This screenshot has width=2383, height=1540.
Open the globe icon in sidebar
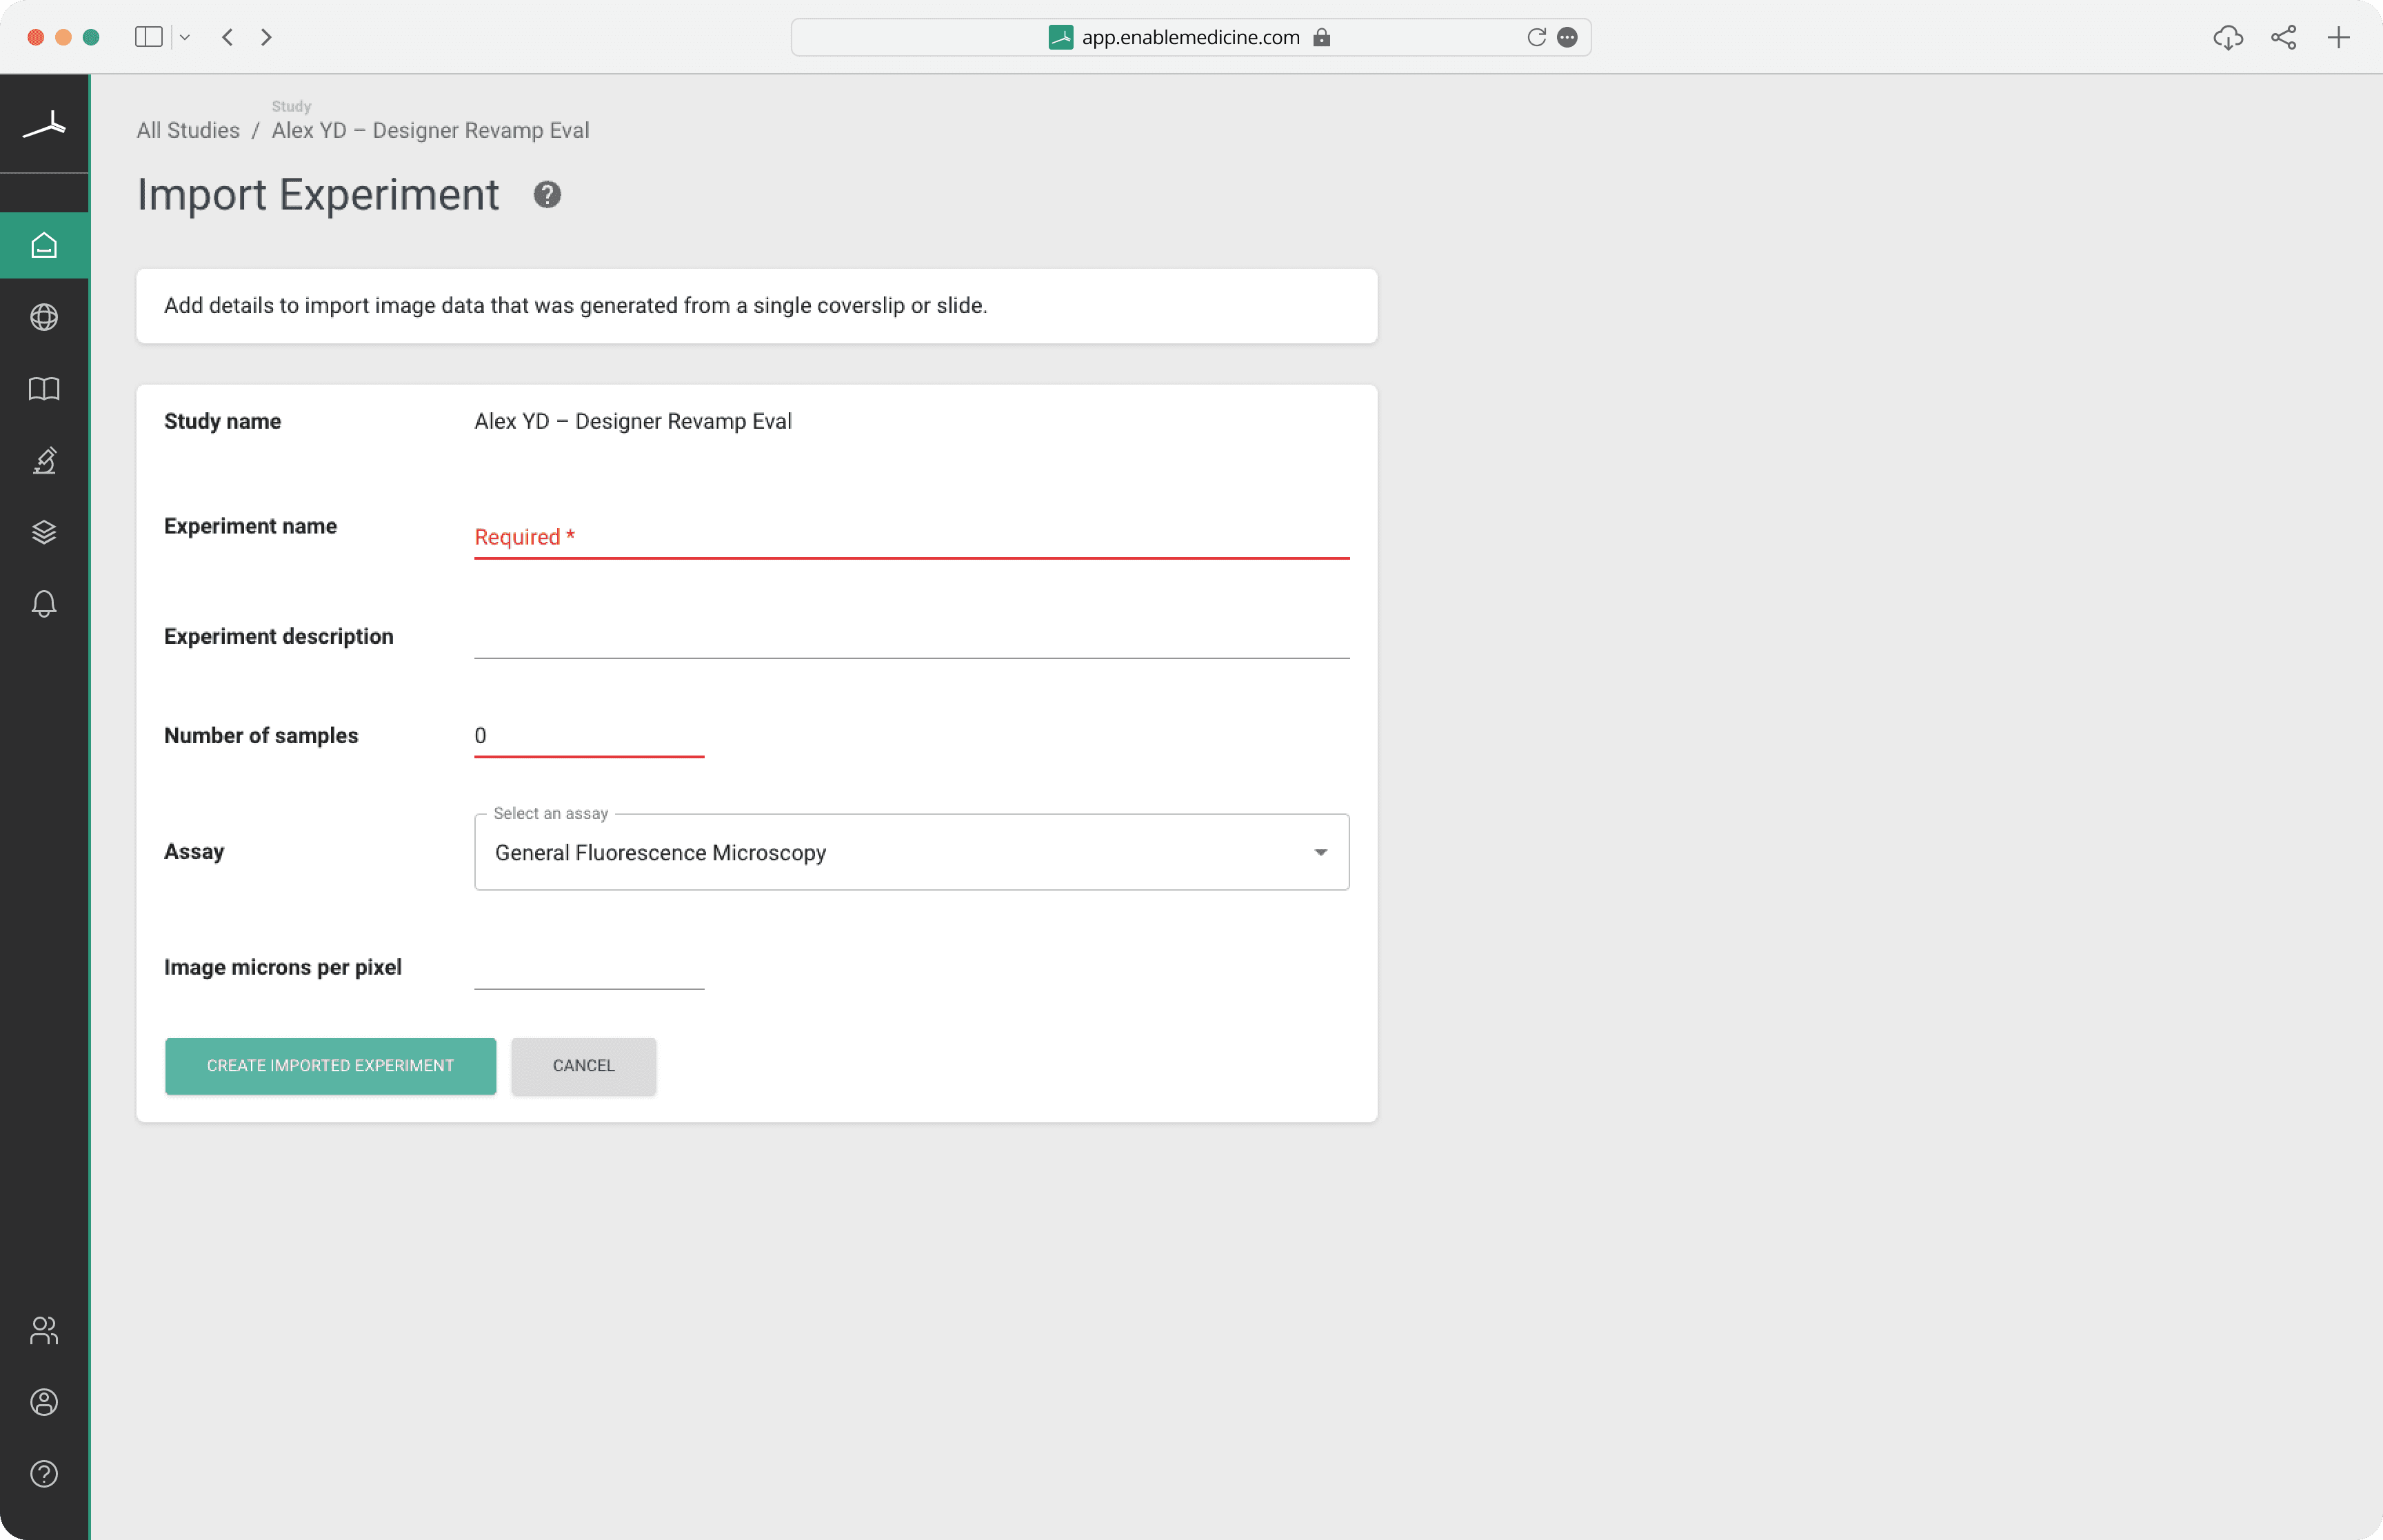44,317
